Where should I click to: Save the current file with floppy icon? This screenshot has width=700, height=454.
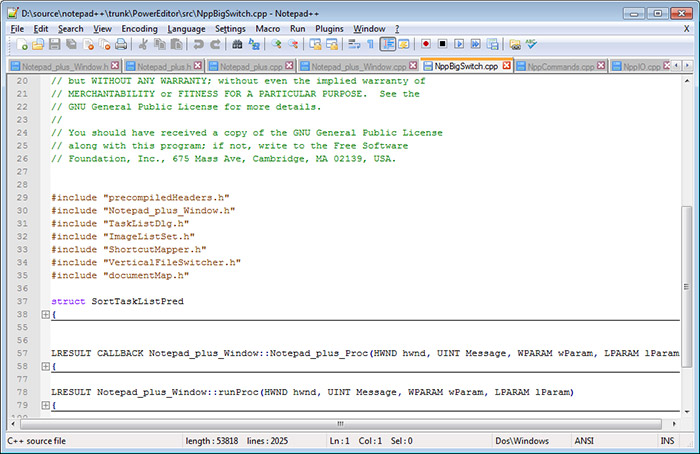pos(54,44)
